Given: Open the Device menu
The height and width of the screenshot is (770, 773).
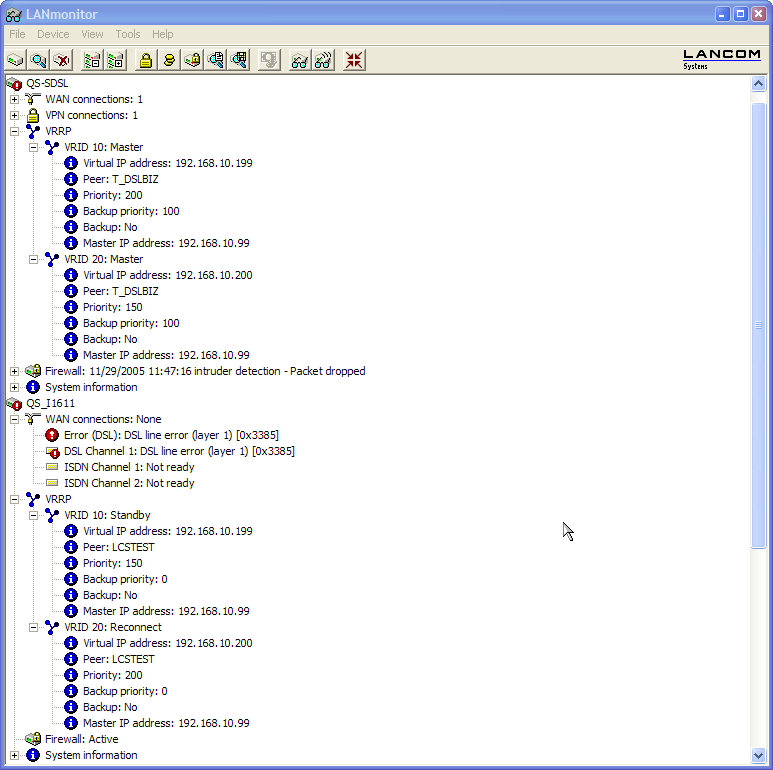Looking at the screenshot, I should (53, 34).
